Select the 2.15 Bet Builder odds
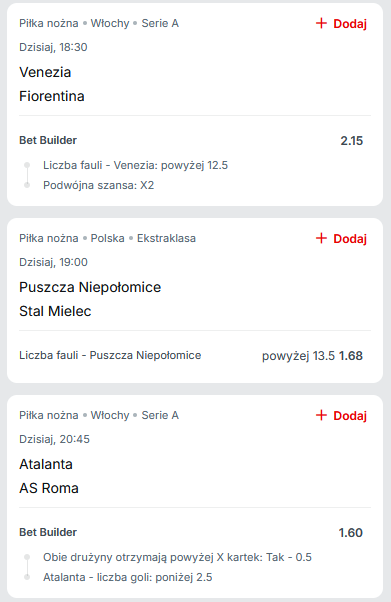This screenshot has width=391, height=602. coord(351,141)
